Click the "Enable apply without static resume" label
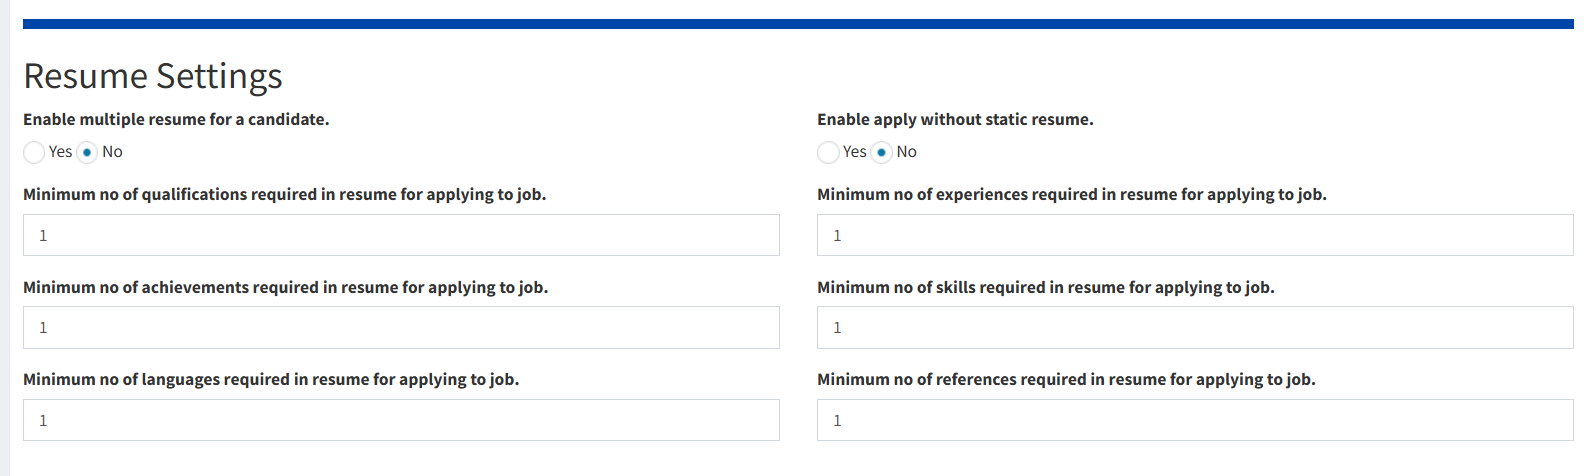Image resolution: width=1586 pixels, height=476 pixels. (x=955, y=119)
